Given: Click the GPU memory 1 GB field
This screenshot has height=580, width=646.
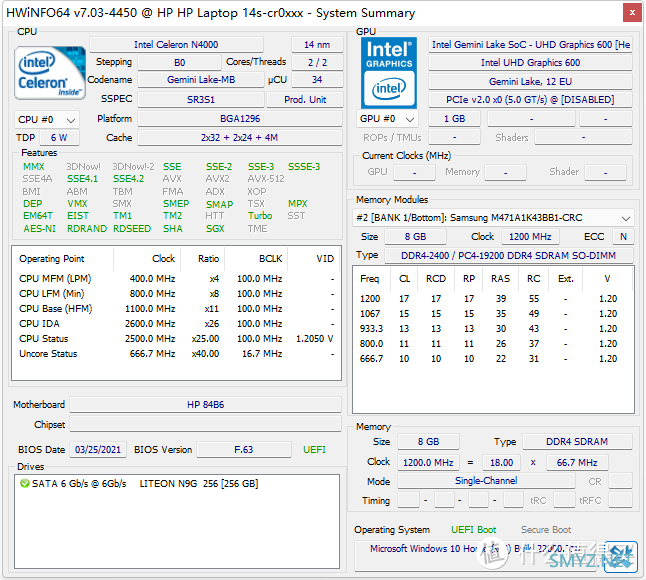Looking at the screenshot, I should (454, 119).
